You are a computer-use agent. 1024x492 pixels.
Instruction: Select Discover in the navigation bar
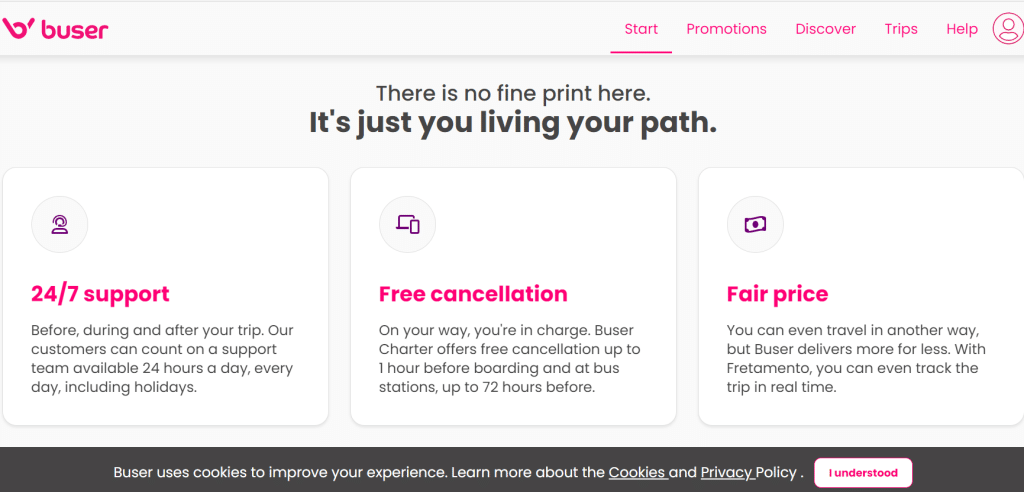click(x=825, y=29)
